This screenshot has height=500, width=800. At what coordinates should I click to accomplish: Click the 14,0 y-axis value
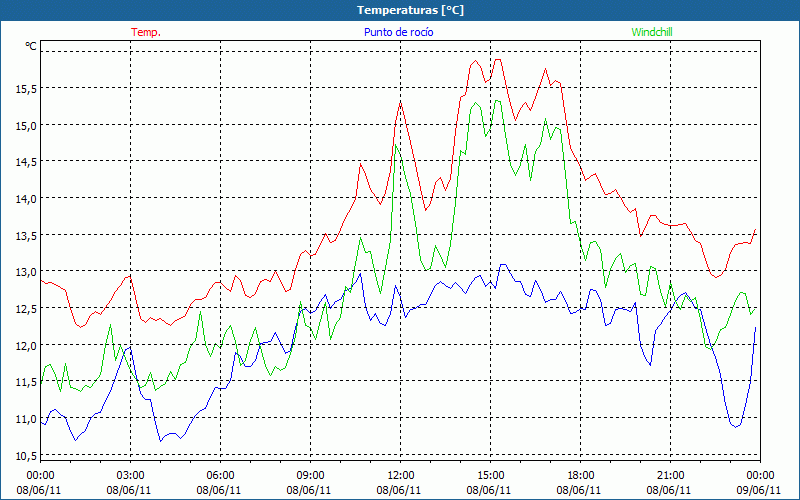tap(27, 199)
